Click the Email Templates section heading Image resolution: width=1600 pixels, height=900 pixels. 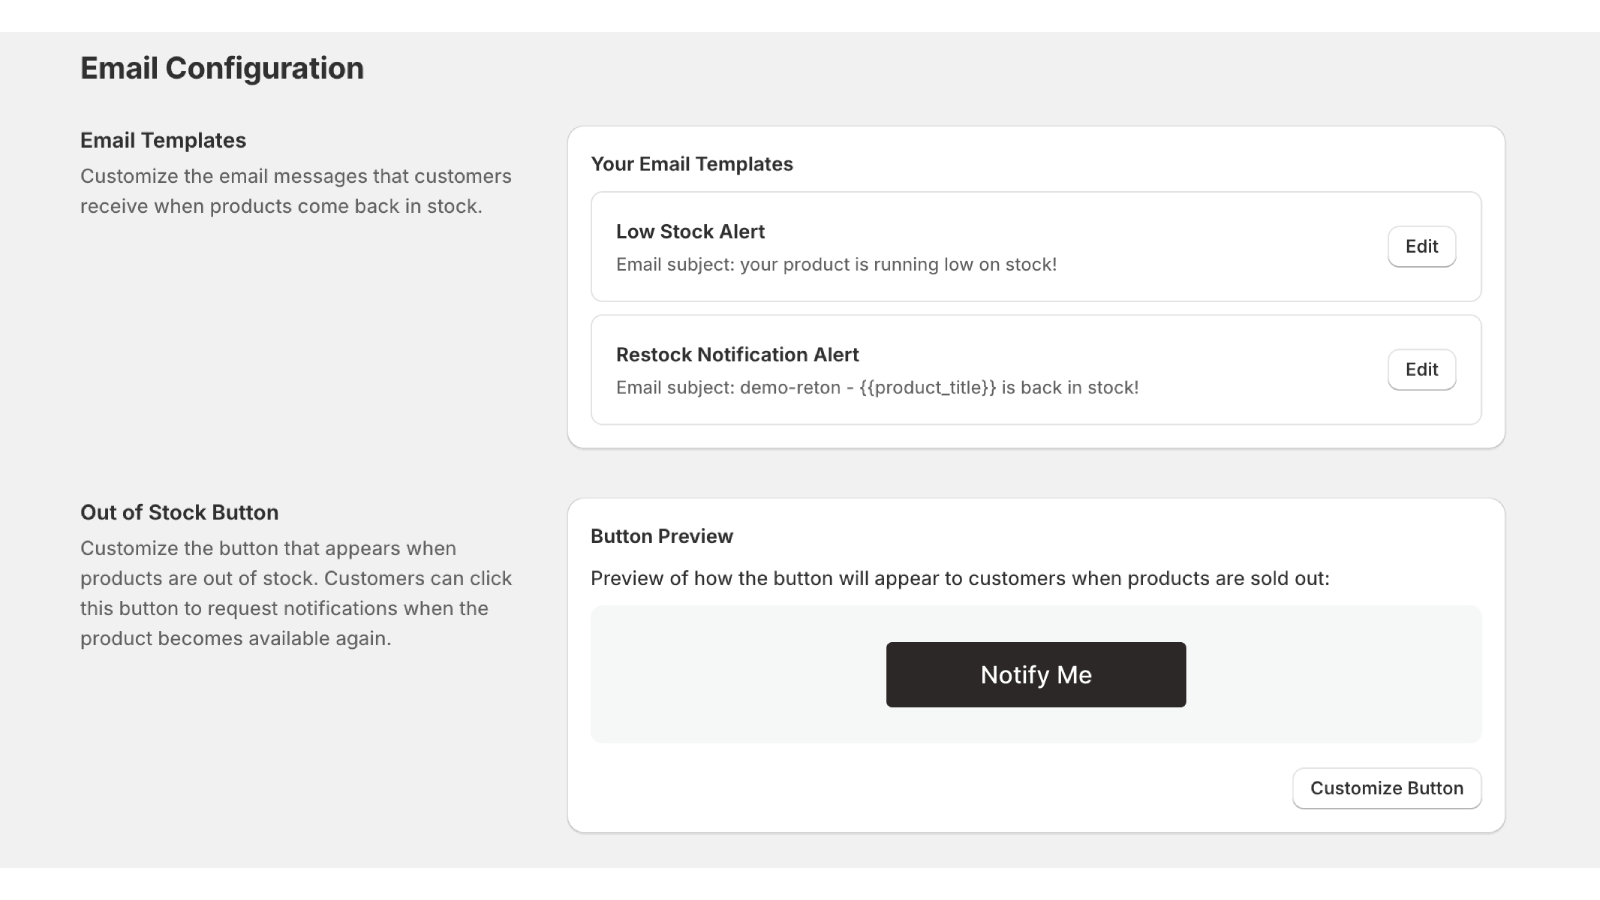163,141
